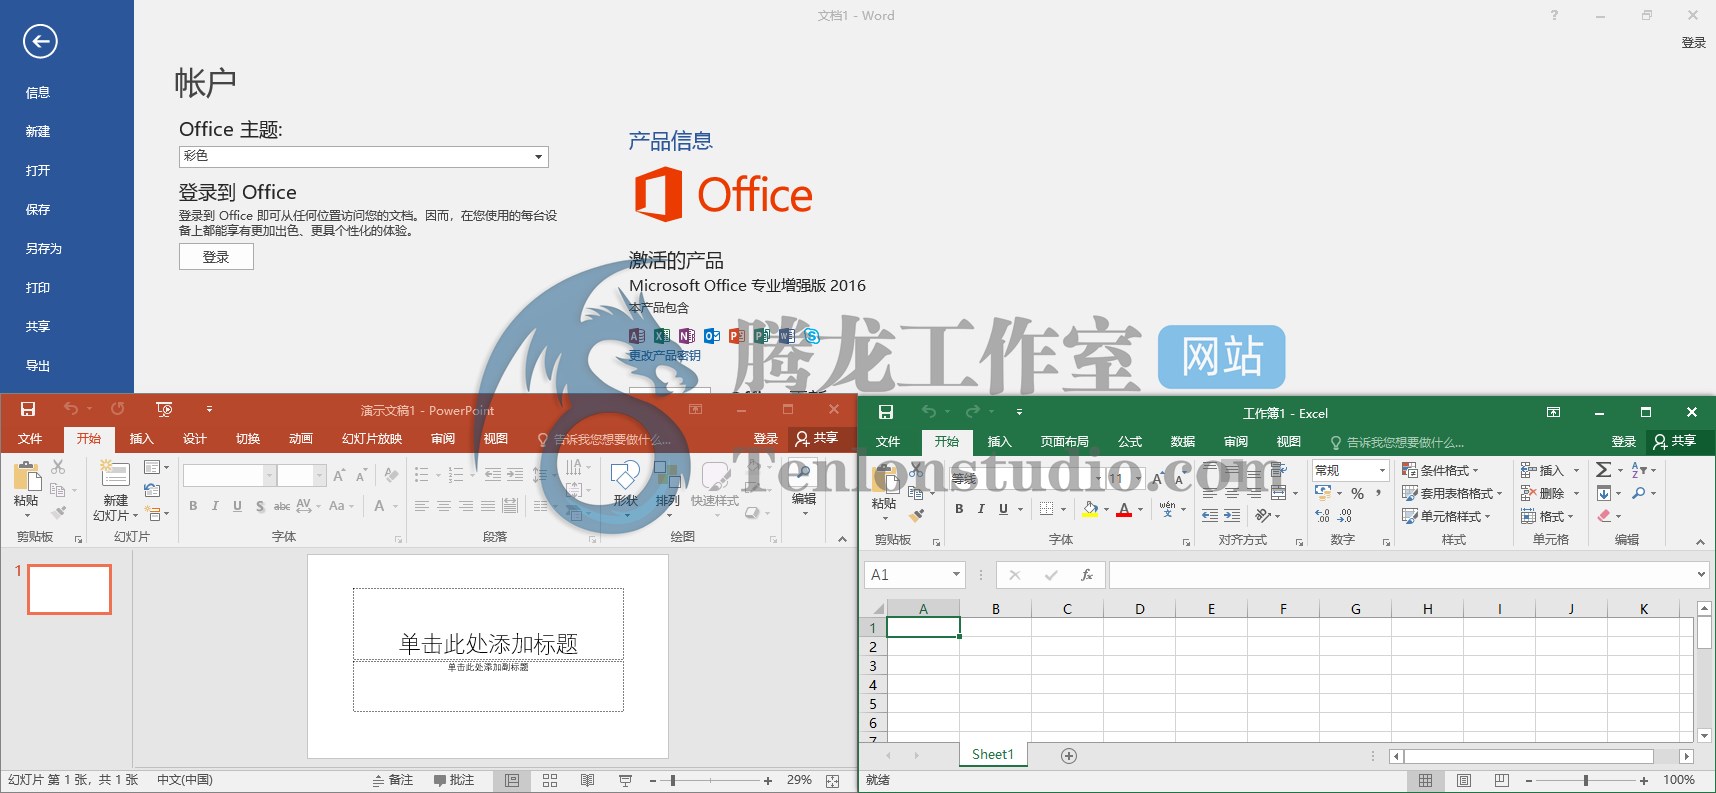Click 登录 in the Excel title ribbon
Viewport: 1716px width, 793px height.
1623,441
